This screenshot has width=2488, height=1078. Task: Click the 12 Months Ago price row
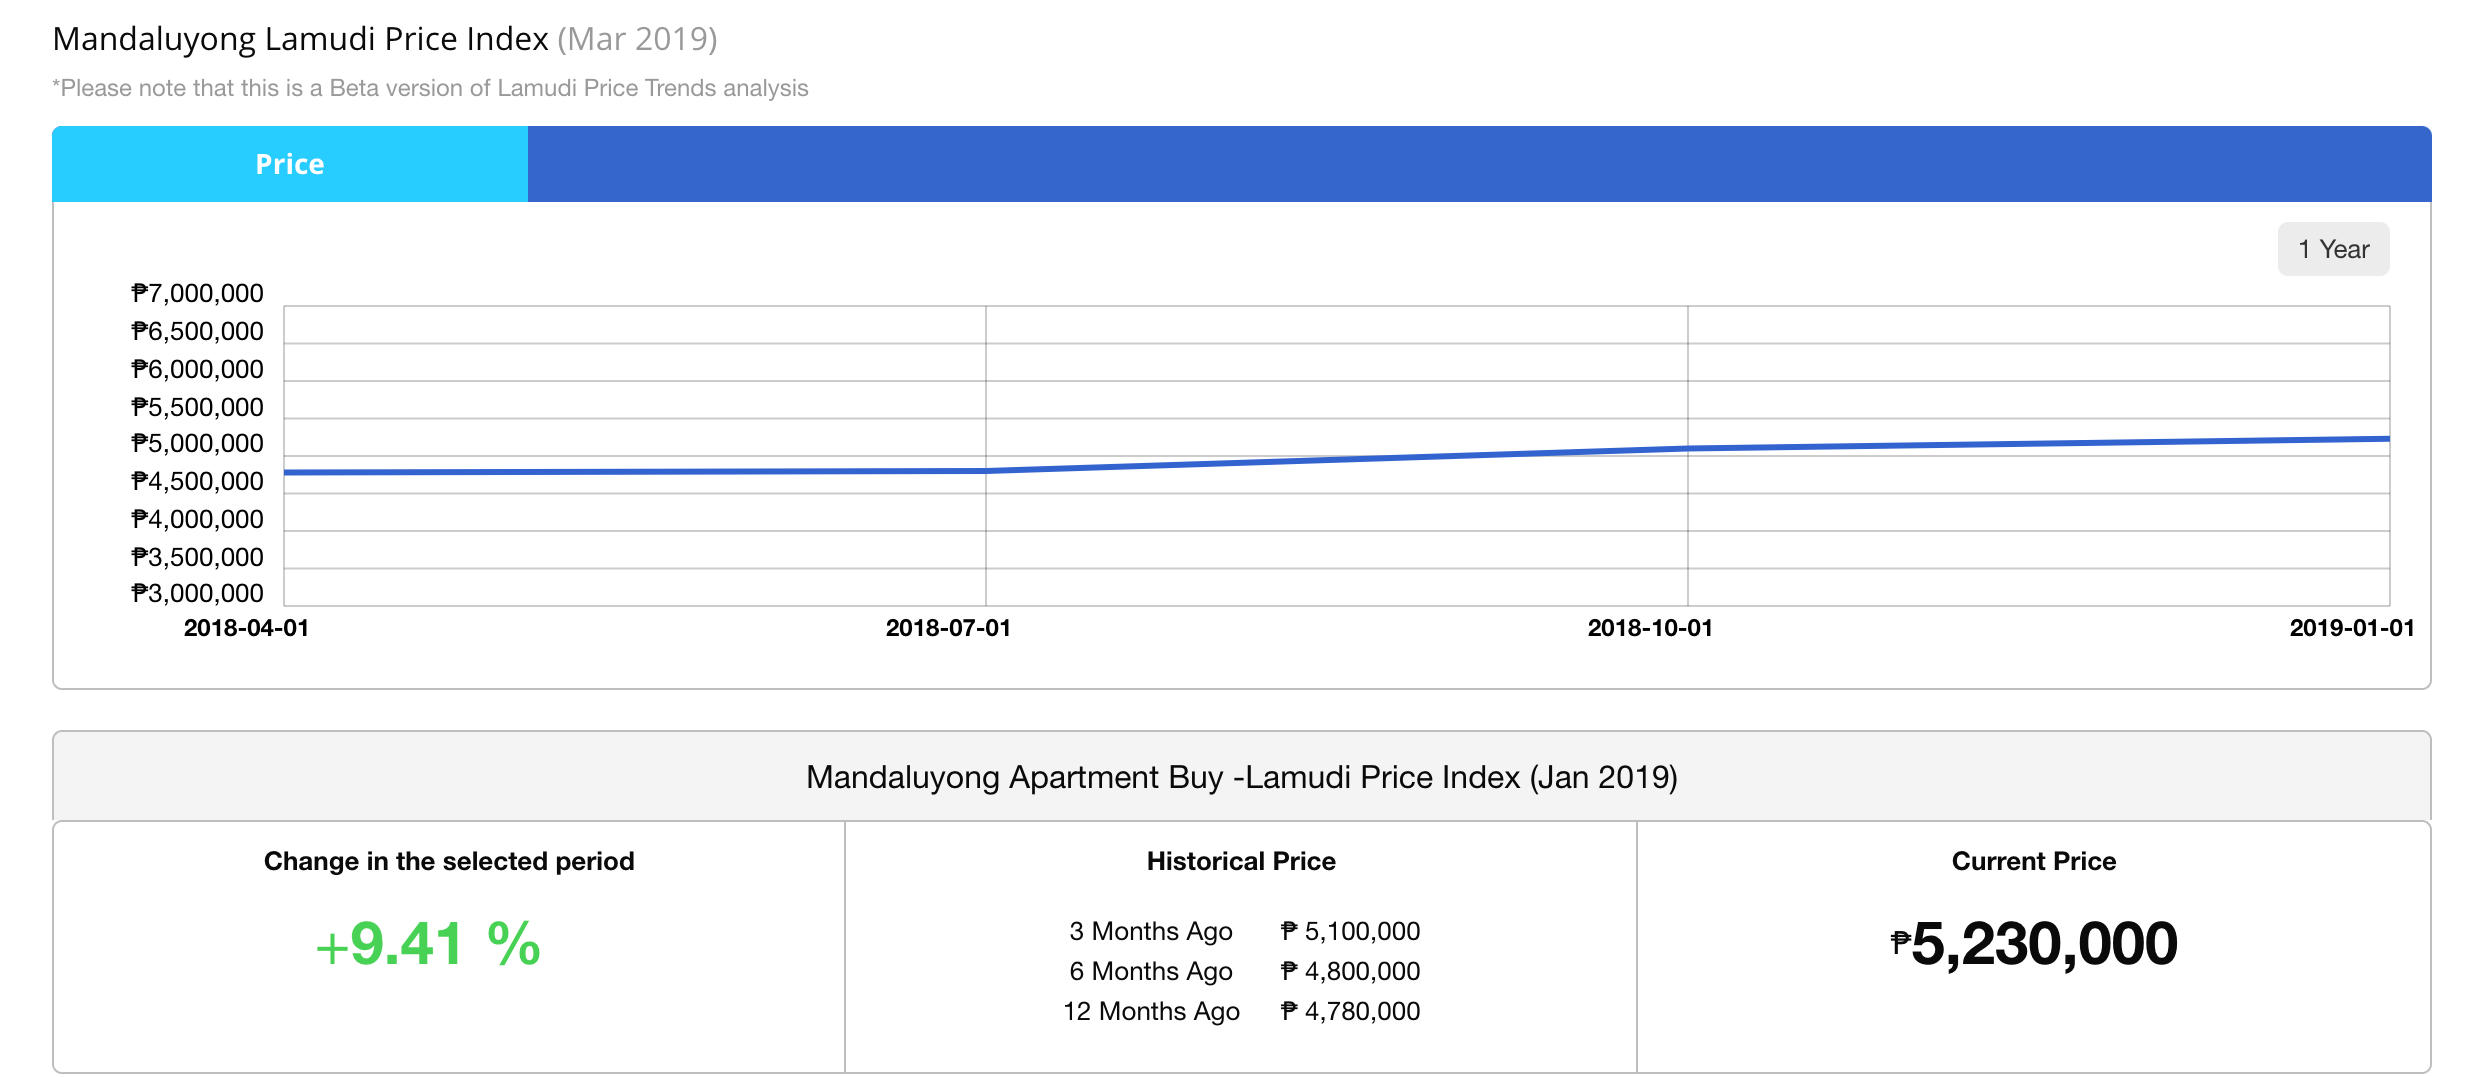[x=1241, y=1011]
